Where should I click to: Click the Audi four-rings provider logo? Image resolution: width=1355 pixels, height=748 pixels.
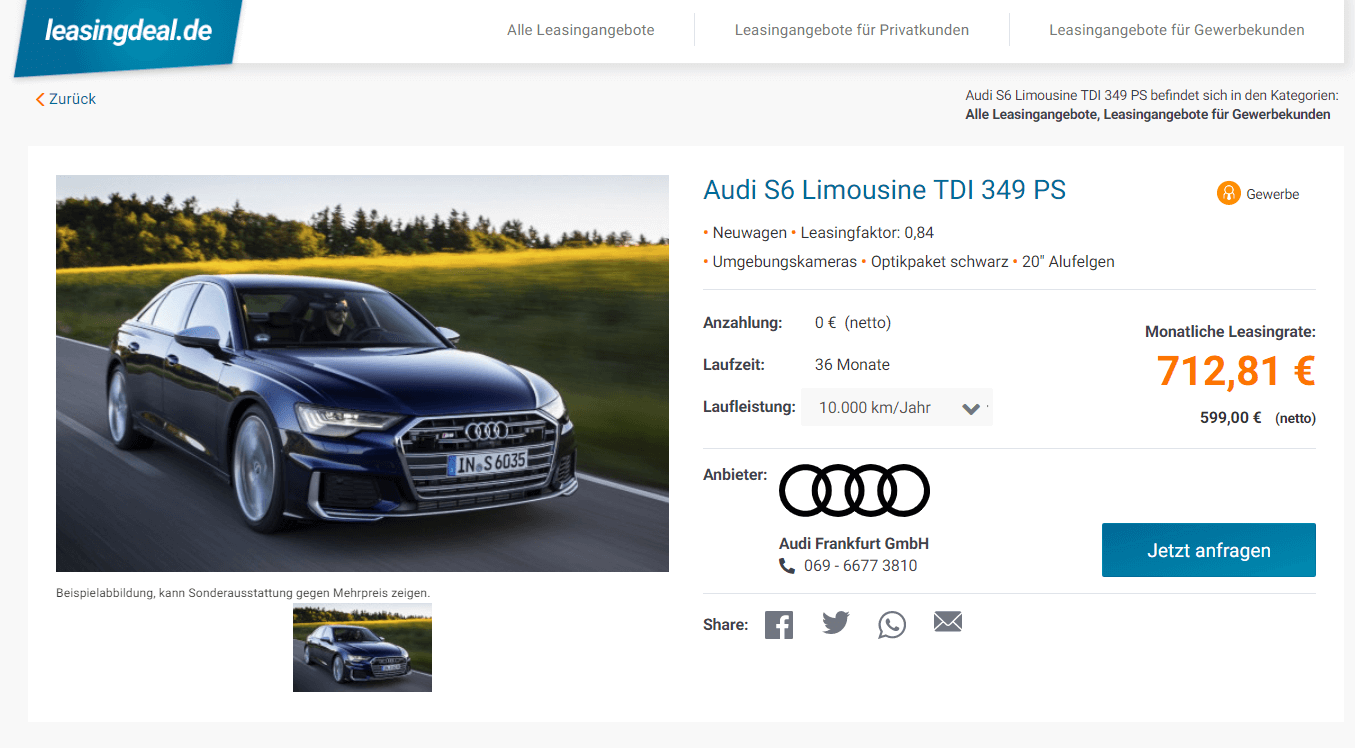coord(854,490)
